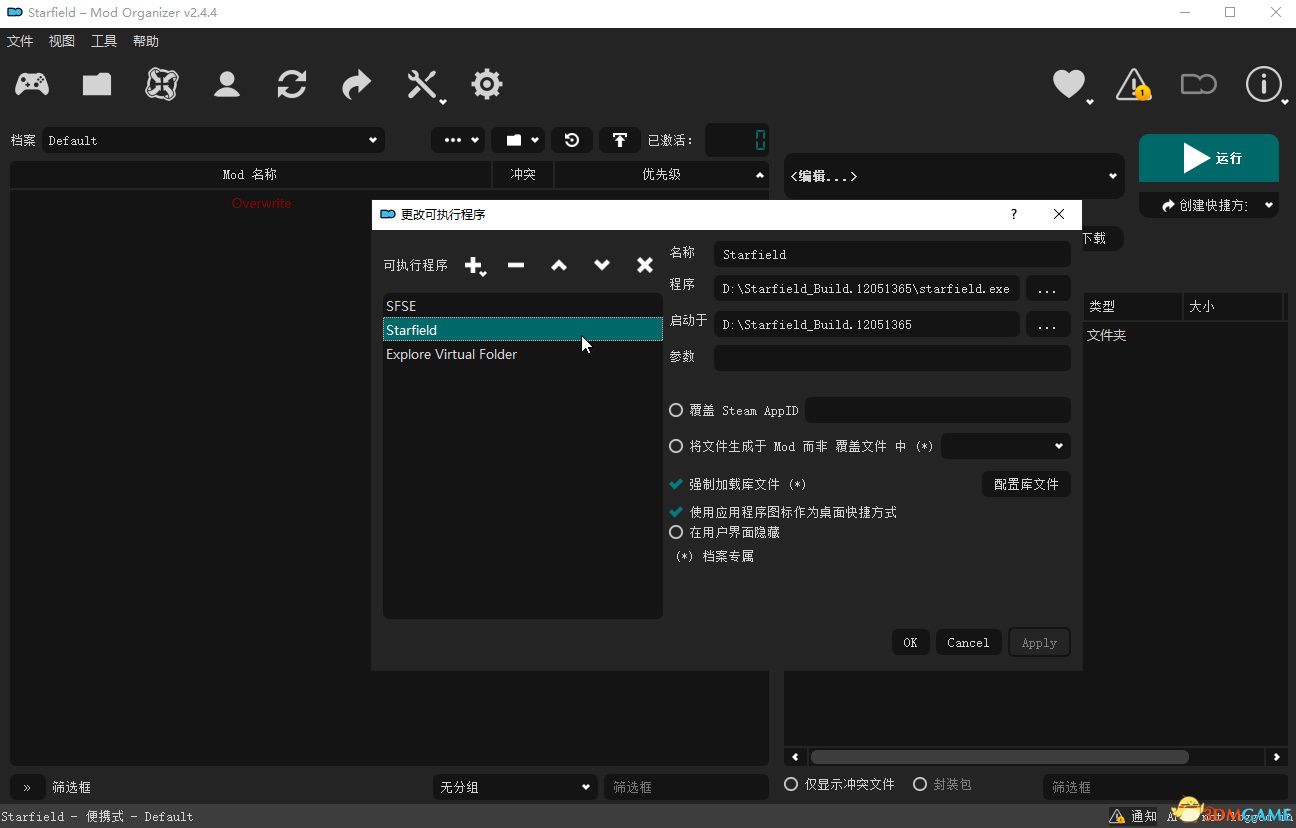Toggle 在用户界面隐藏 option
Image resolution: width=1296 pixels, height=828 pixels.
pos(677,532)
